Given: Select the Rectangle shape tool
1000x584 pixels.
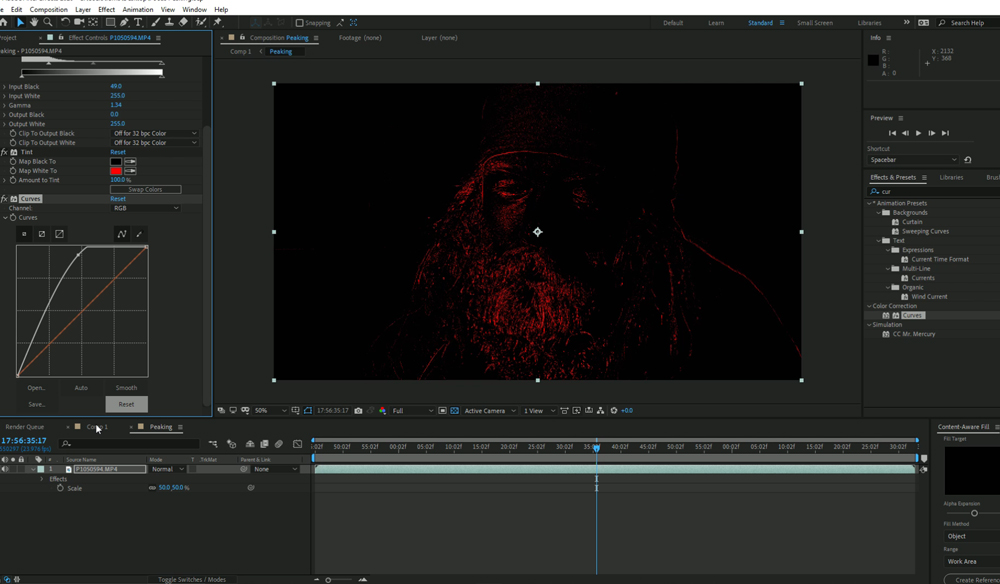Looking at the screenshot, I should [x=110, y=22].
